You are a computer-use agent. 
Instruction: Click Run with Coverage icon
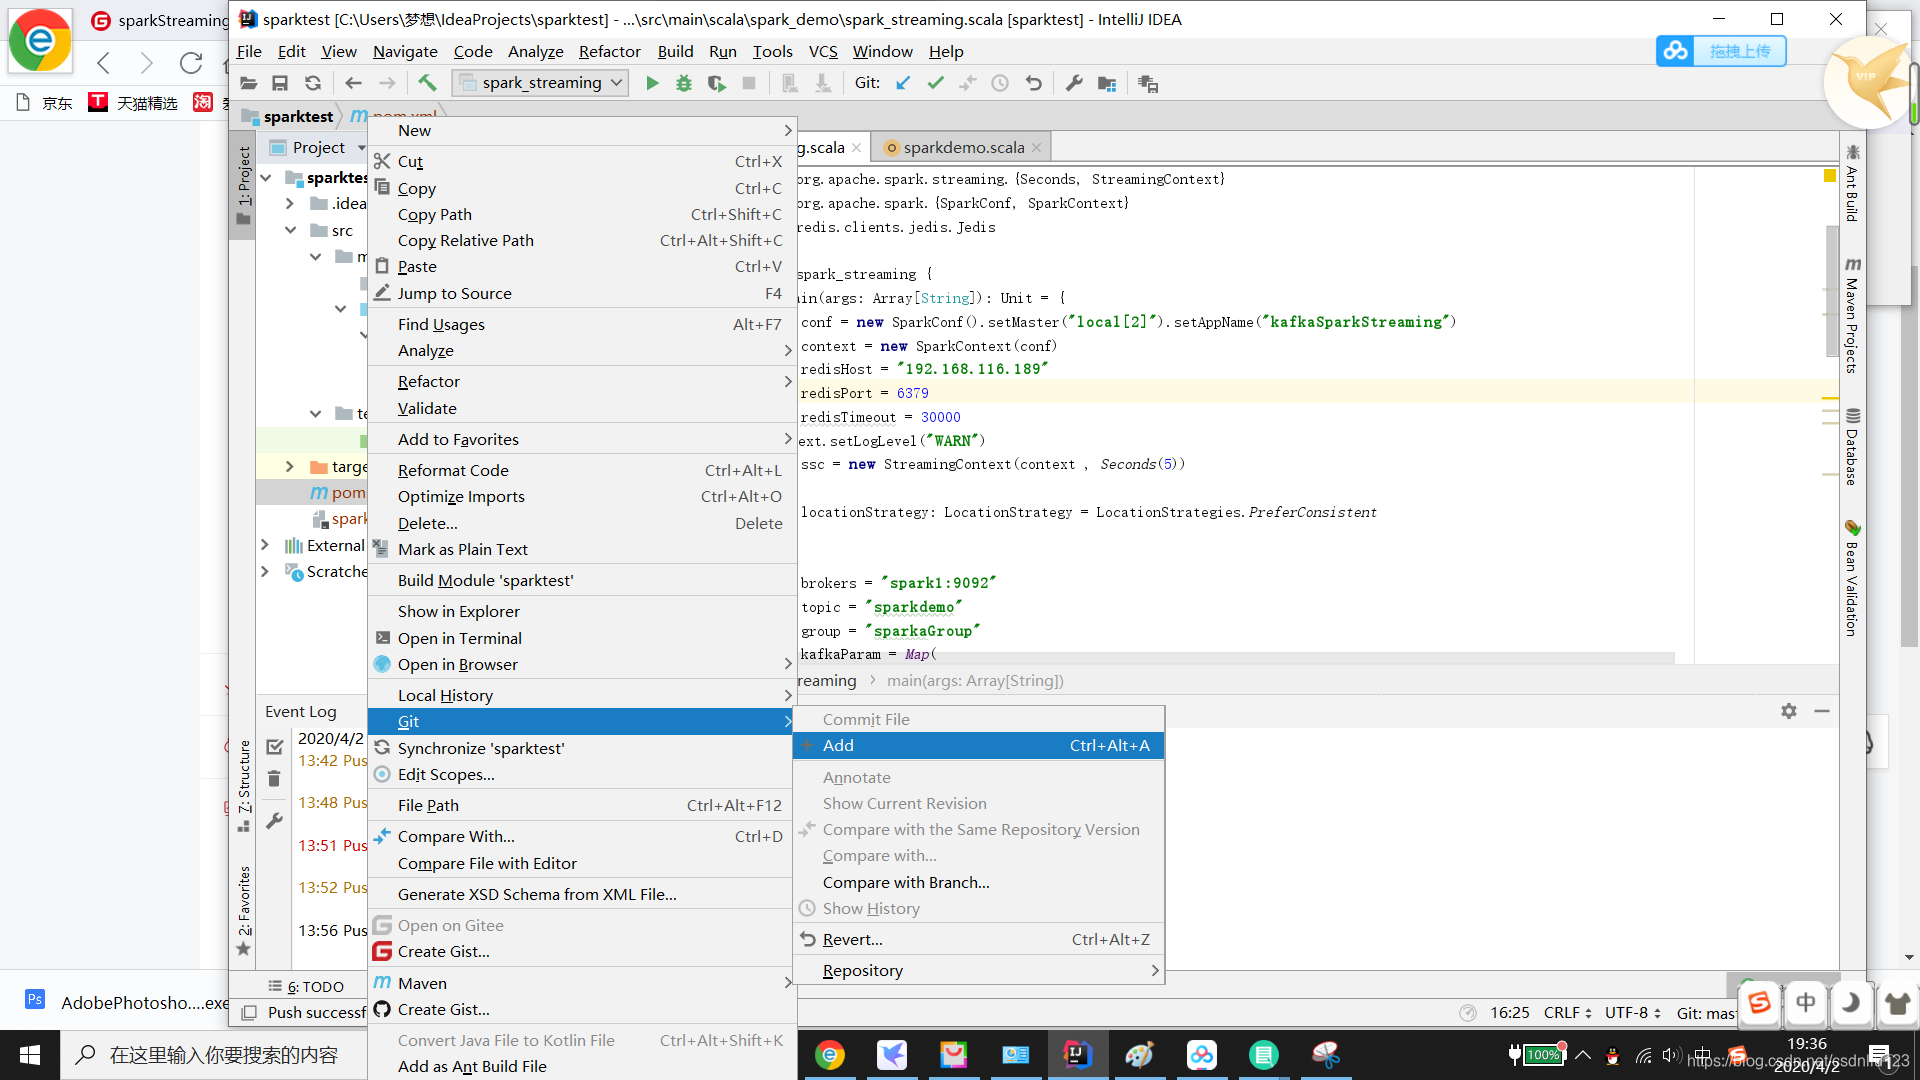click(x=716, y=84)
